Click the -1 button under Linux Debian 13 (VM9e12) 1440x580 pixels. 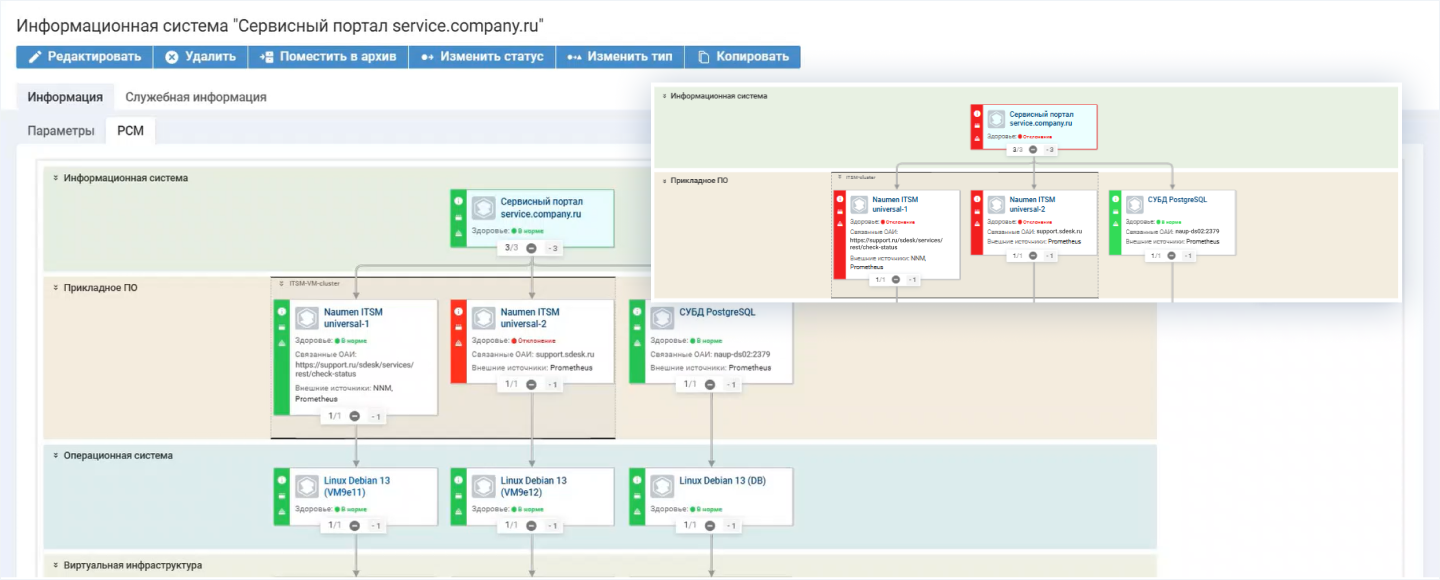pyautogui.click(x=553, y=526)
